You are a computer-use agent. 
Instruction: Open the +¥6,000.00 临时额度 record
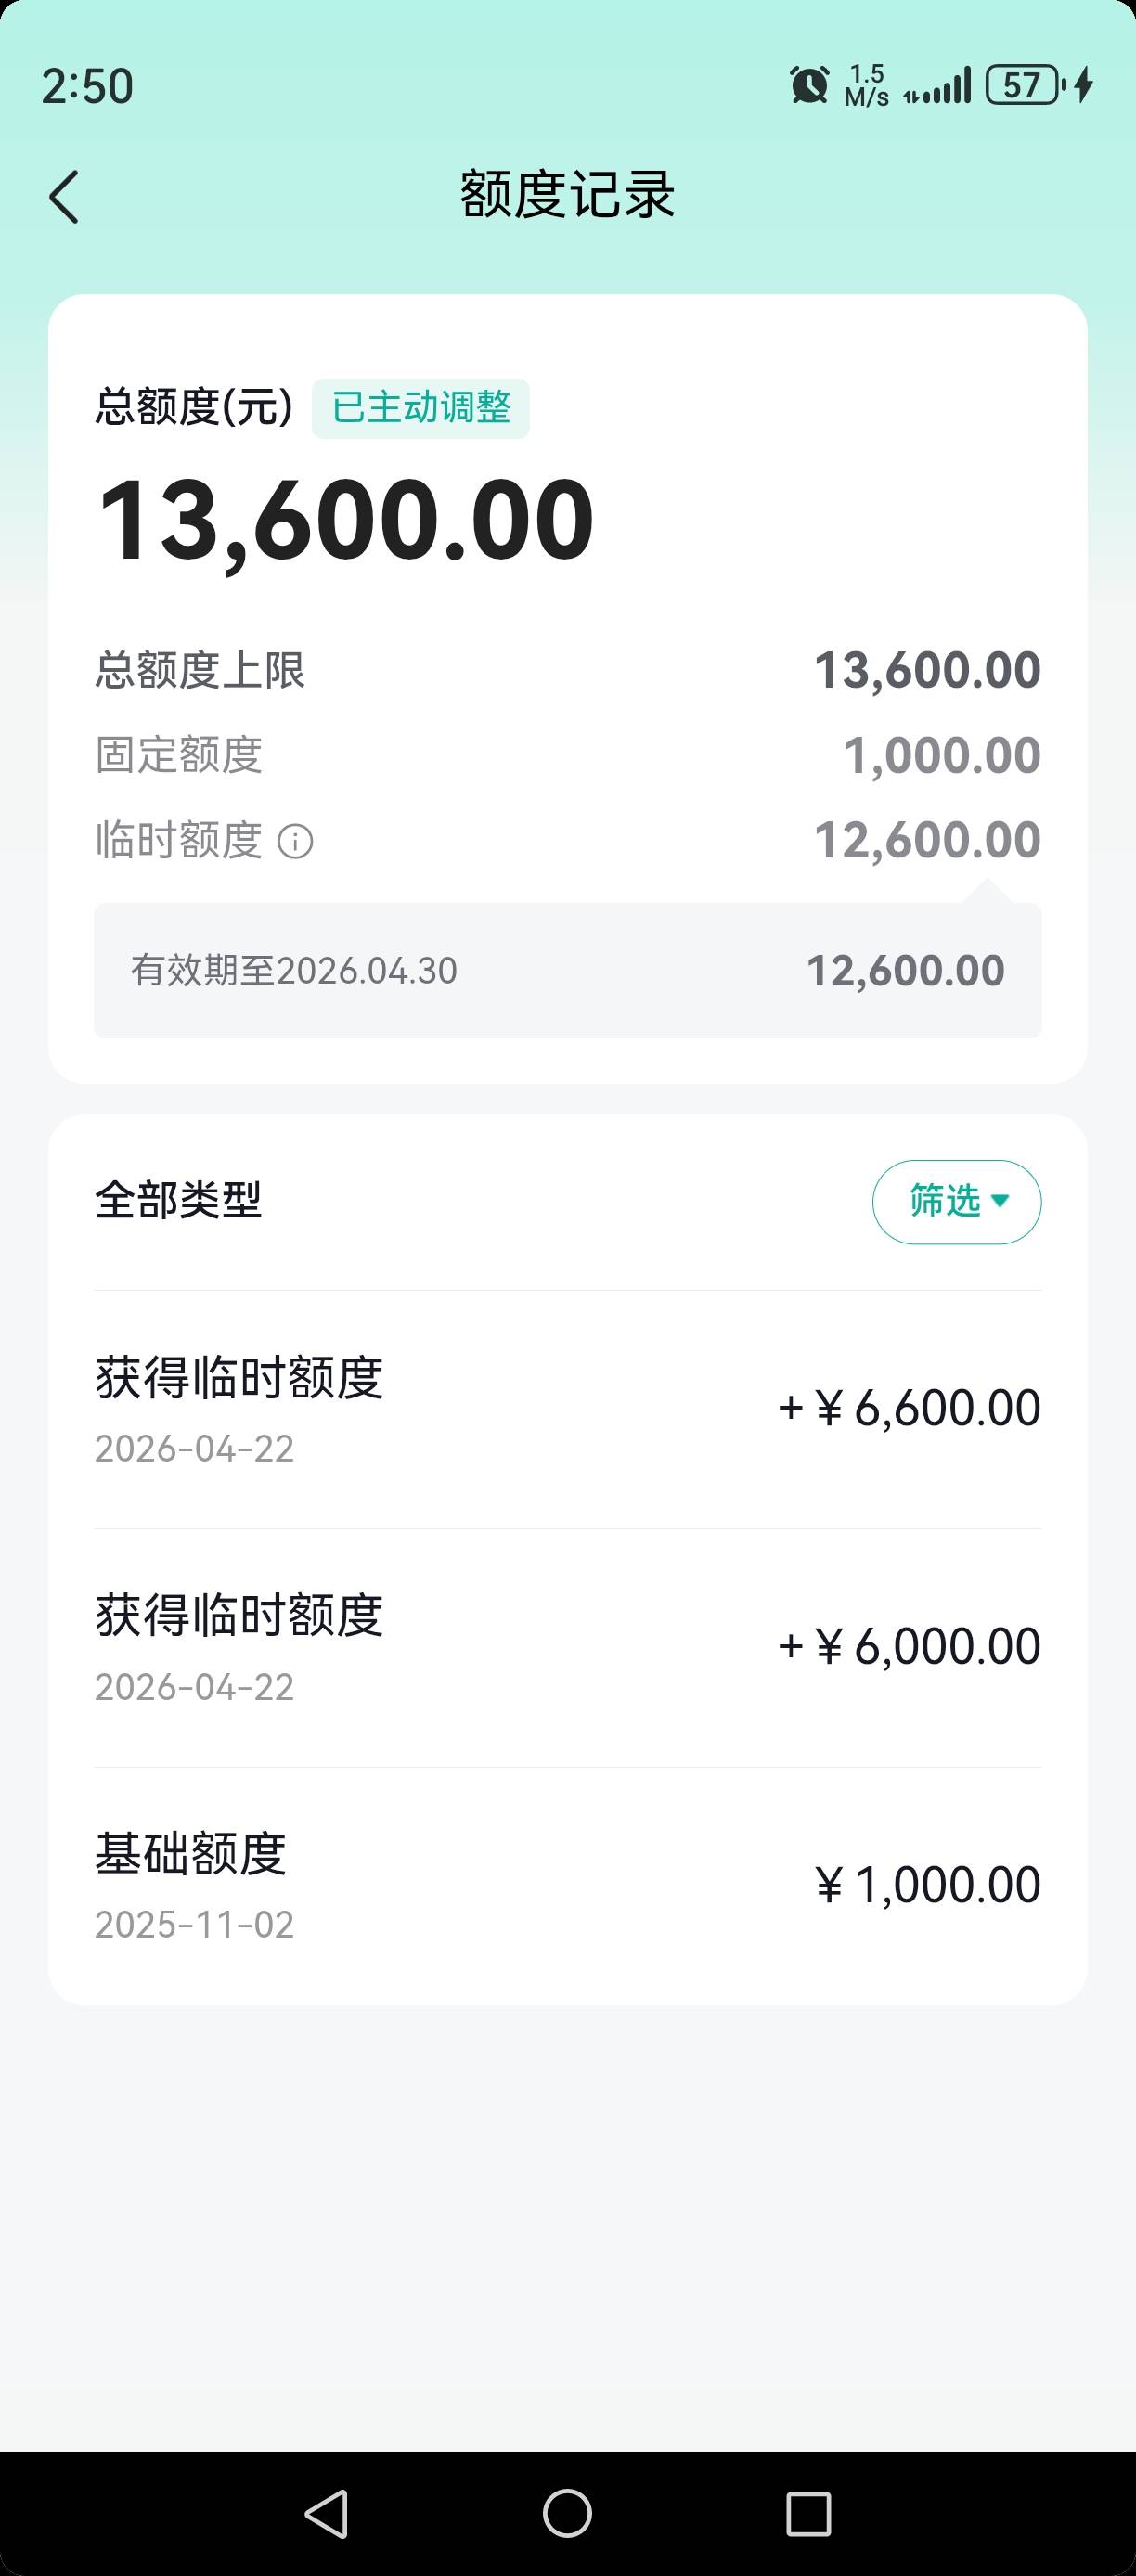coord(567,1647)
